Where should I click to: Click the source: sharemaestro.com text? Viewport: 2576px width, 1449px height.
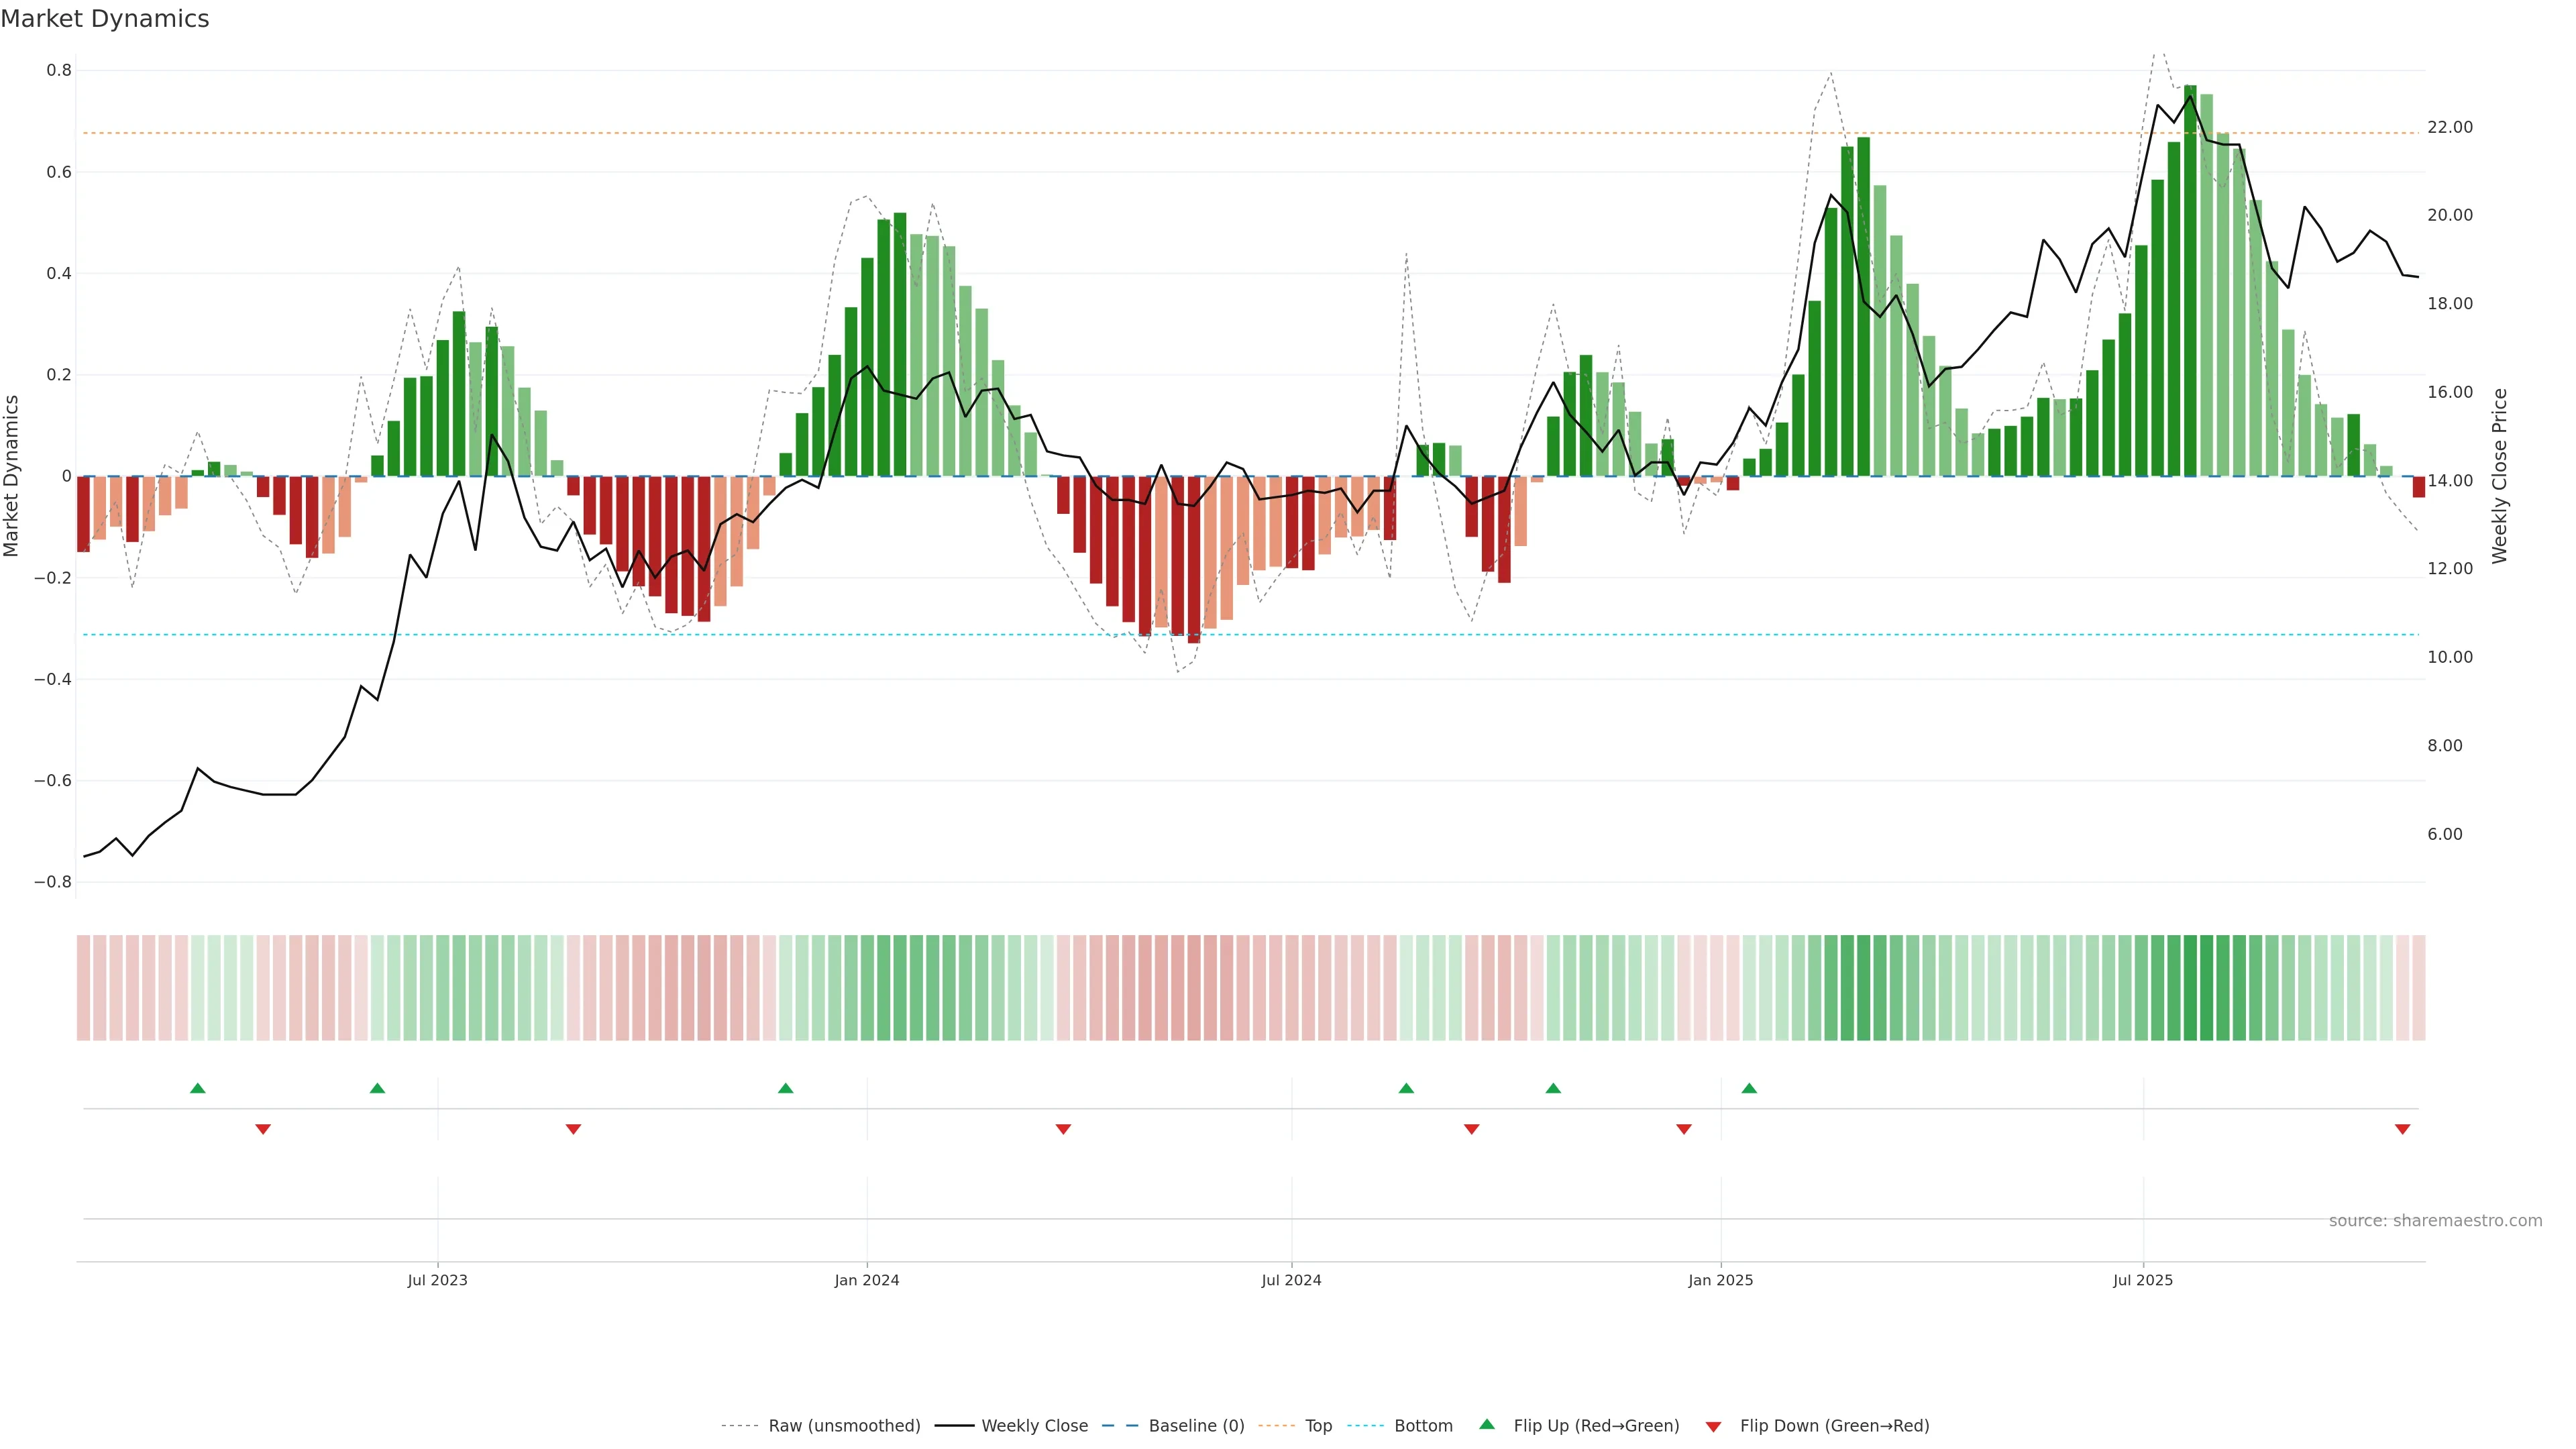[x=2435, y=1221]
